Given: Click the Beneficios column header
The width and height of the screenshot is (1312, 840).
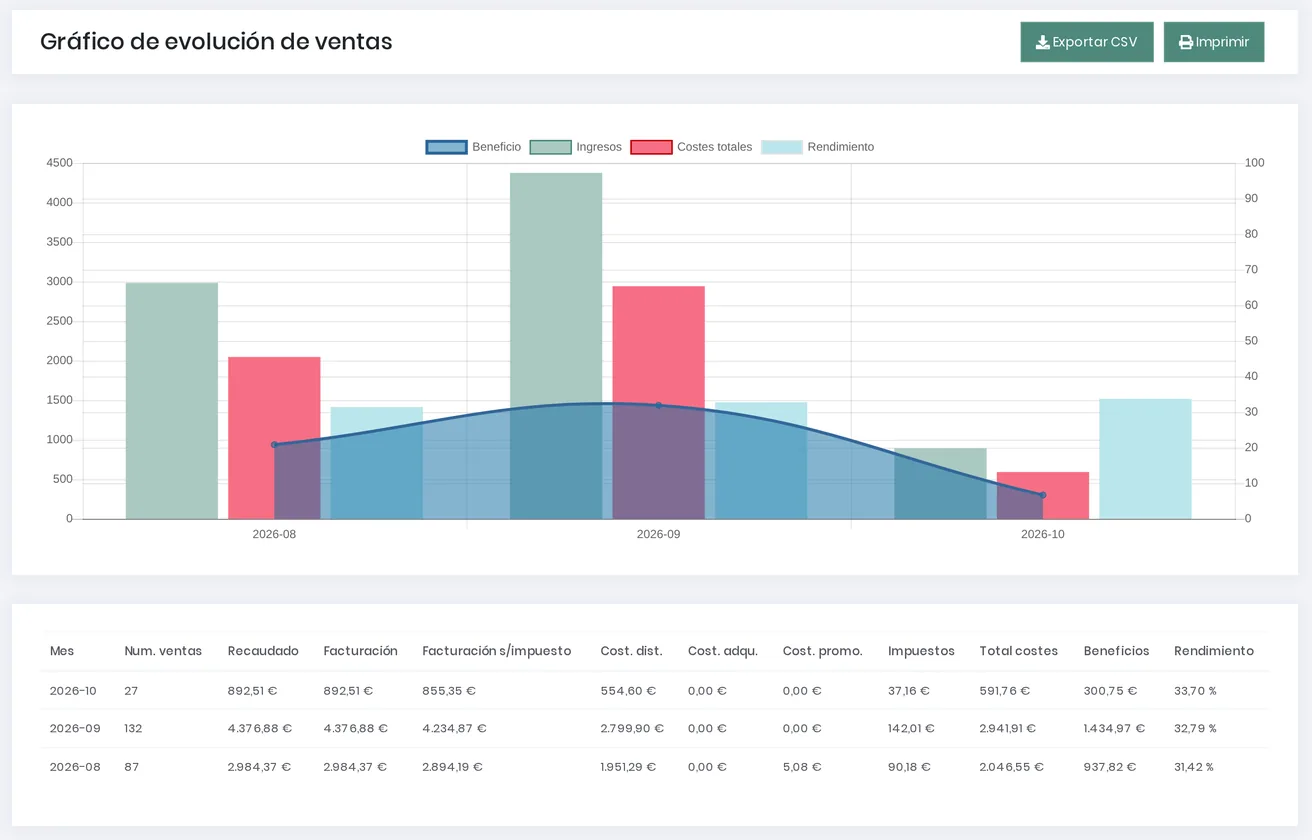Looking at the screenshot, I should pyautogui.click(x=1117, y=651).
